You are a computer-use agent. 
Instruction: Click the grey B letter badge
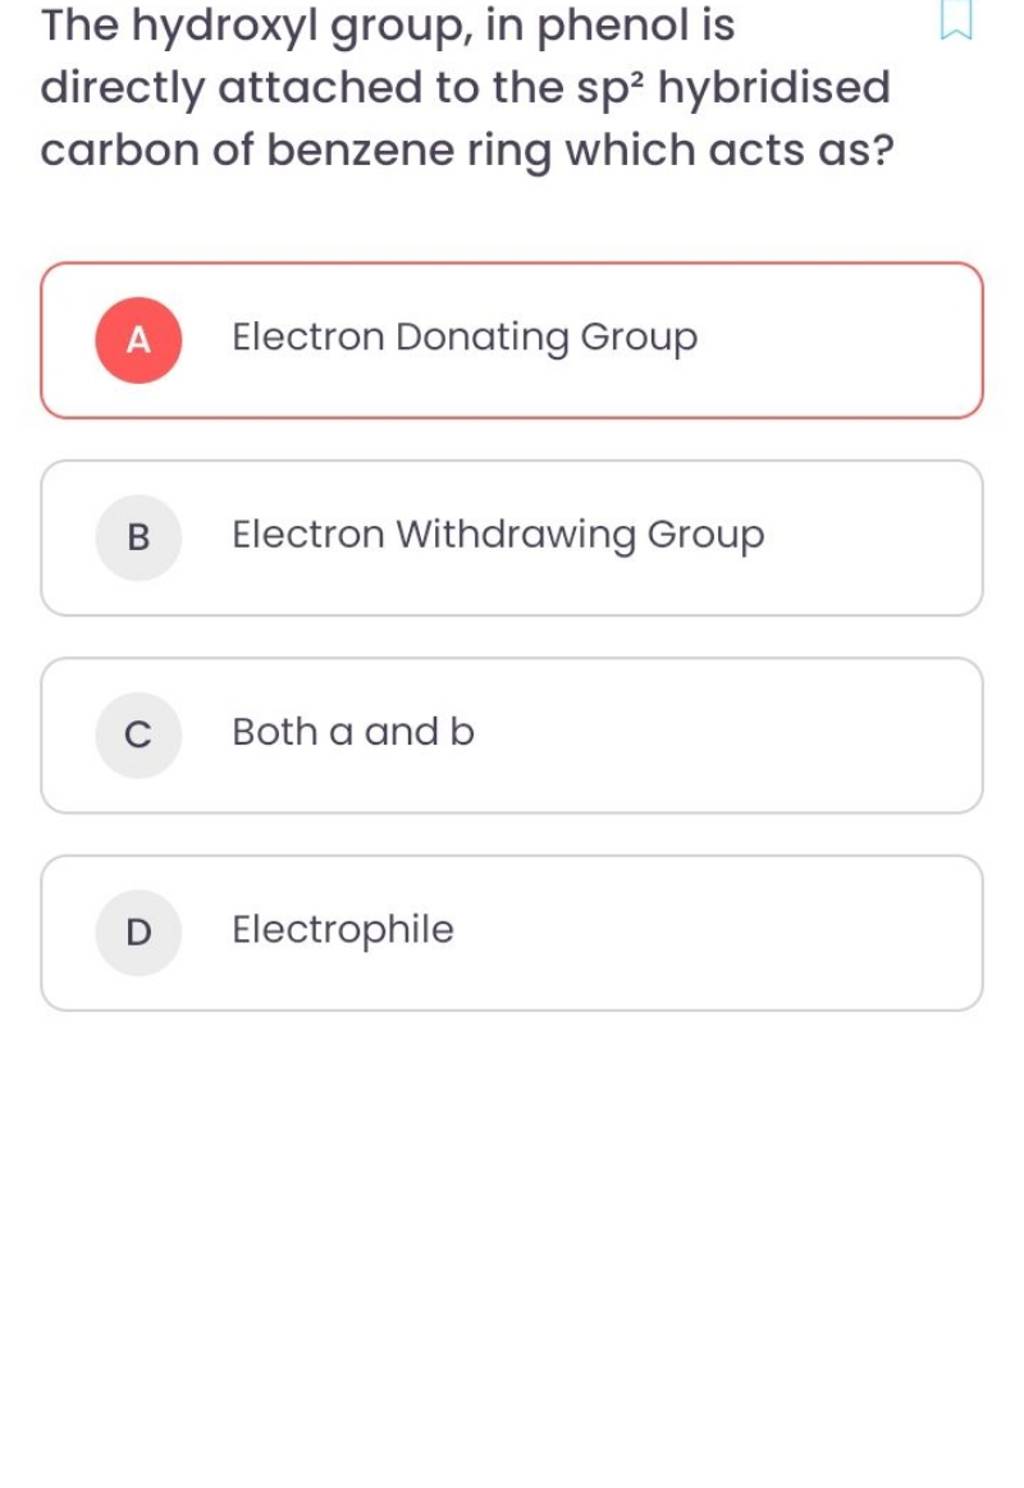click(x=139, y=538)
